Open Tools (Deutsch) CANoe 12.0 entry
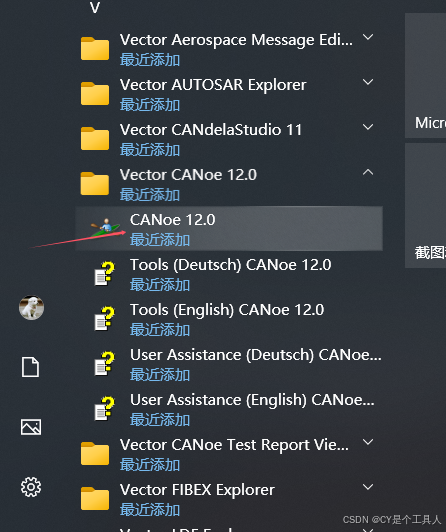The height and width of the screenshot is (532, 446). click(x=229, y=273)
